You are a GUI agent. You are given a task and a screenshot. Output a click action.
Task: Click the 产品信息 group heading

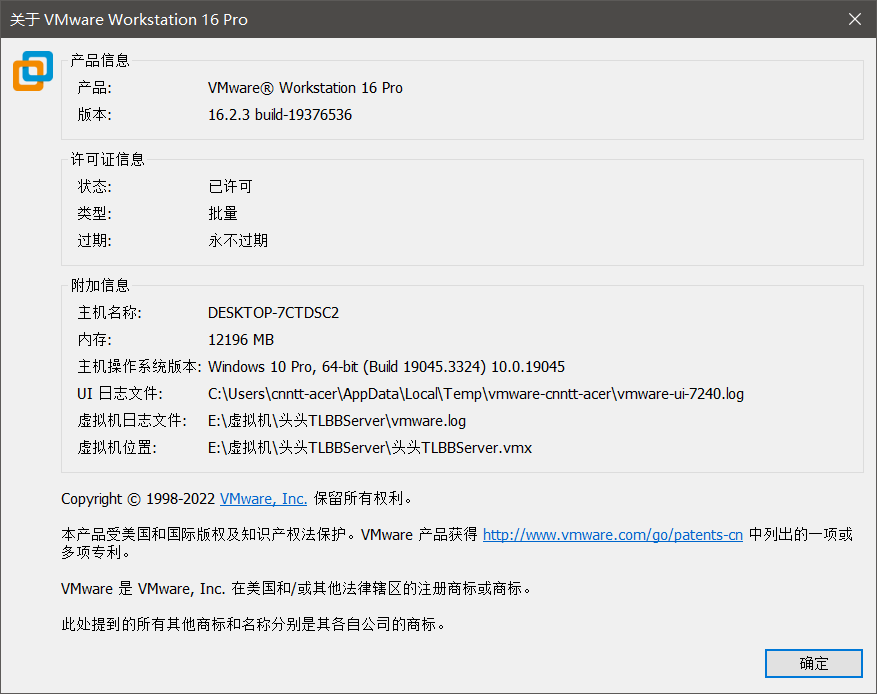(100, 60)
